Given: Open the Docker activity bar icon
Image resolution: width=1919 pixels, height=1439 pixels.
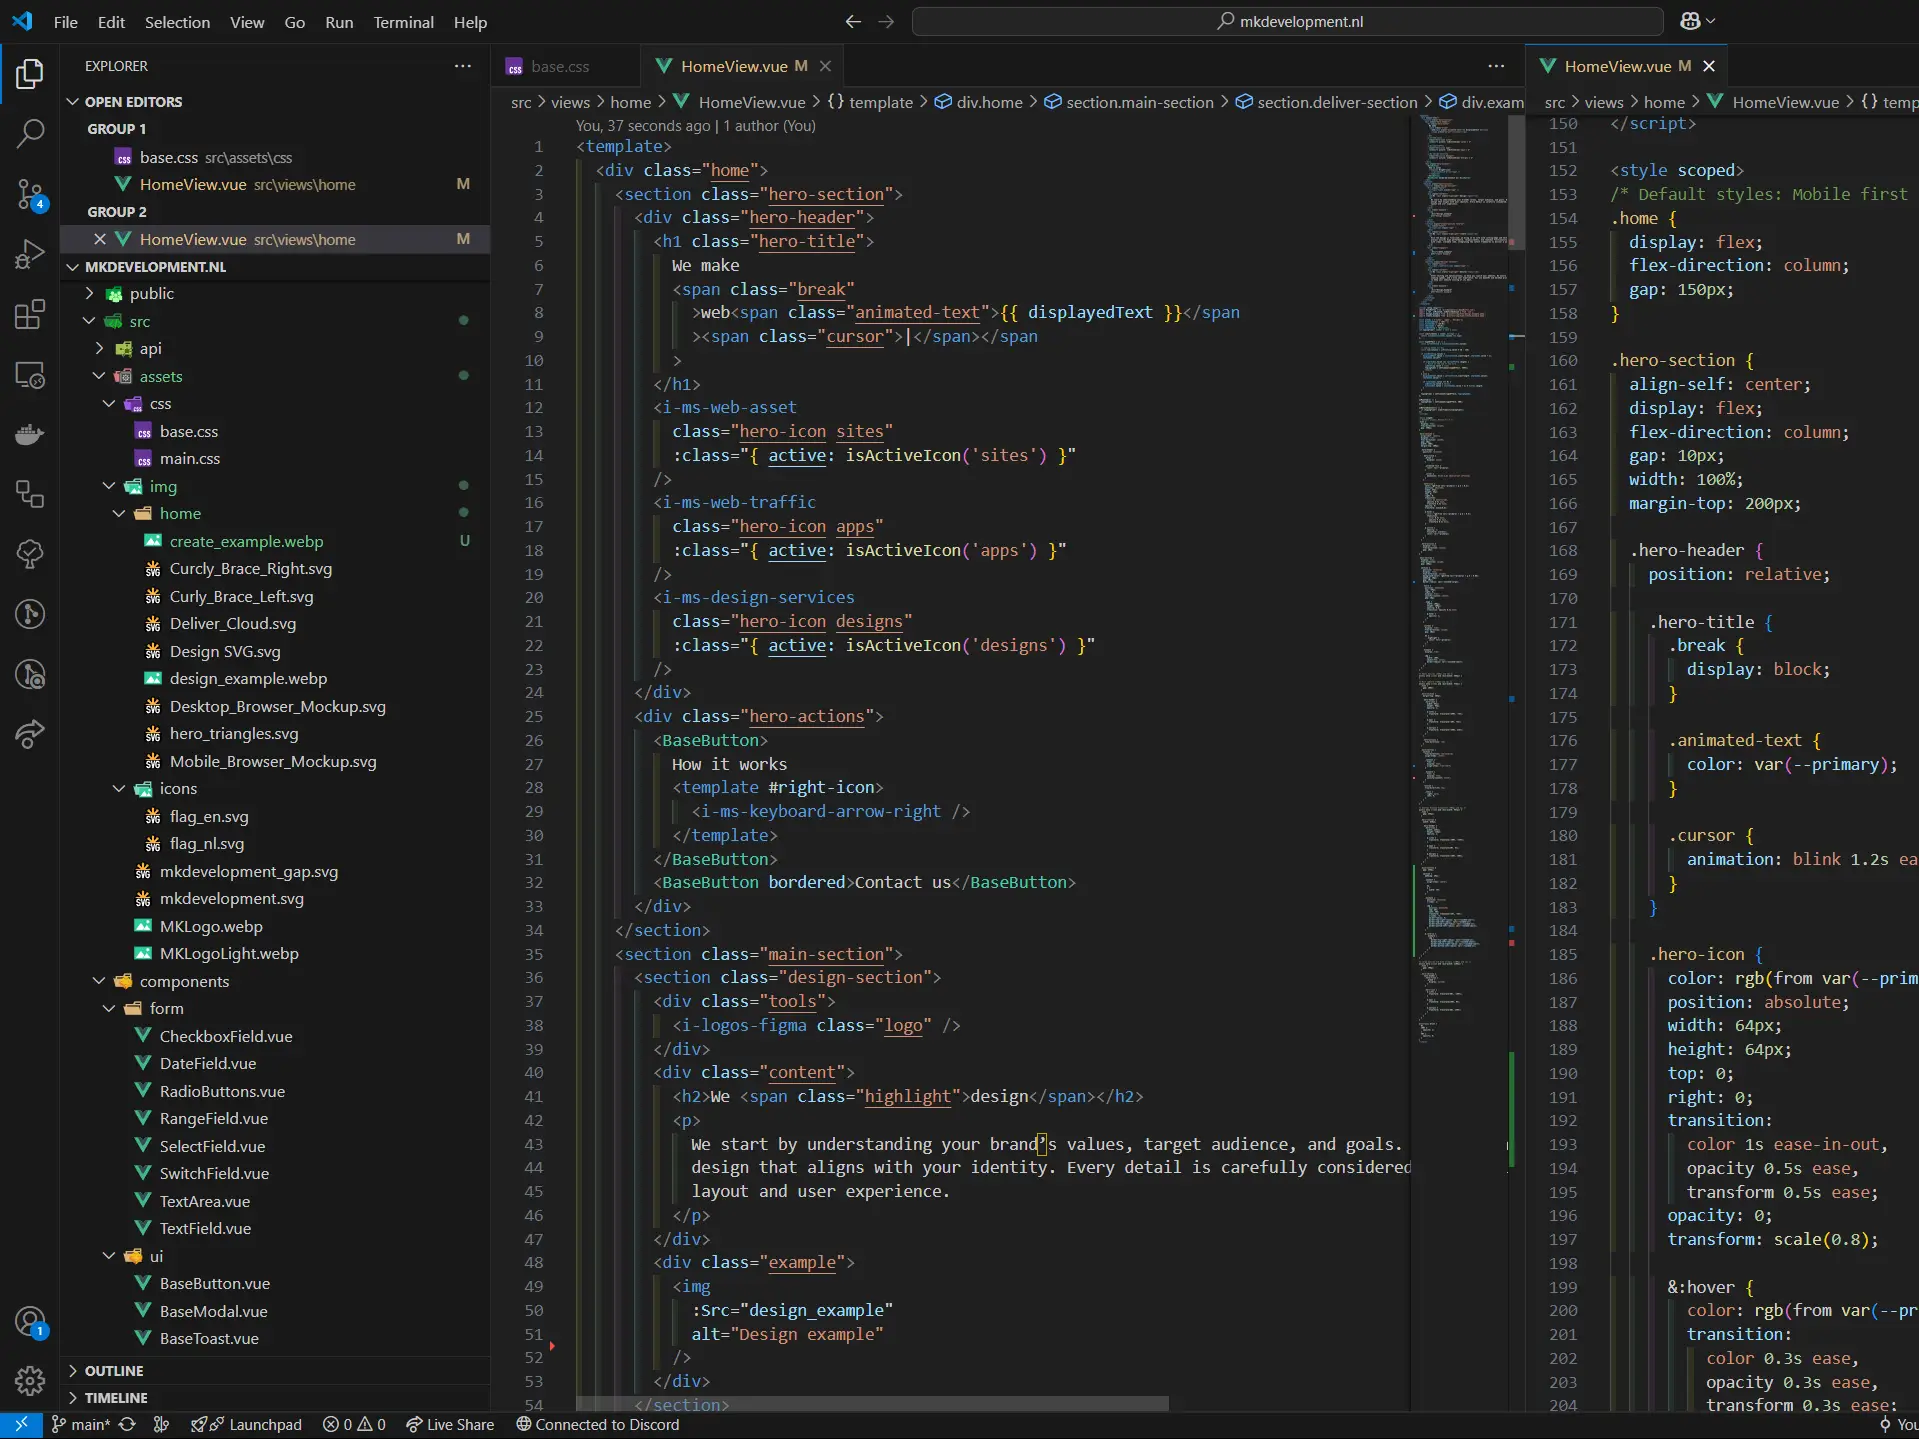Looking at the screenshot, I should click(x=30, y=434).
